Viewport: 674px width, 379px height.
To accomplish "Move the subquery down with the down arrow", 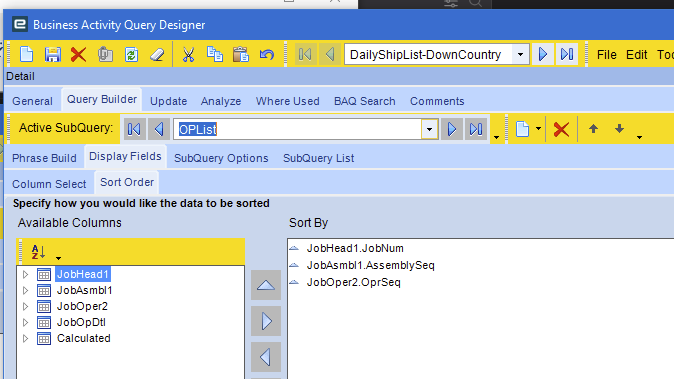I will 619,128.
